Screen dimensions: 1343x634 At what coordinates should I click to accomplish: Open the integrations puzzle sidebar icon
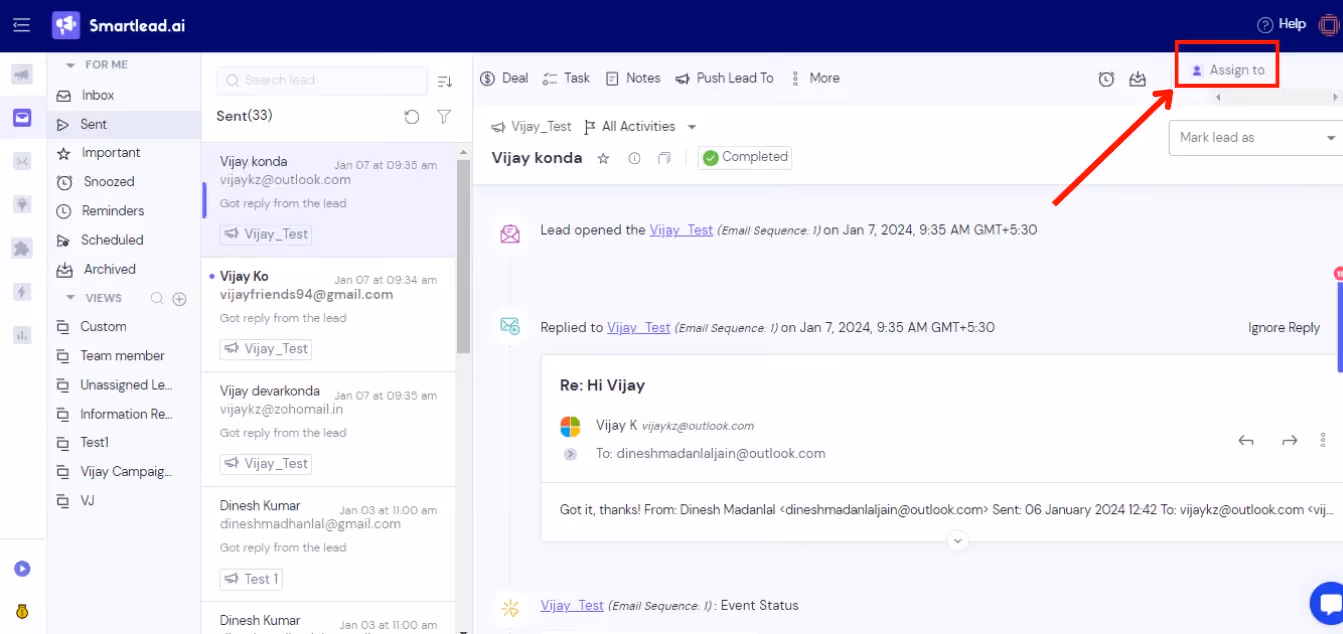(x=22, y=248)
